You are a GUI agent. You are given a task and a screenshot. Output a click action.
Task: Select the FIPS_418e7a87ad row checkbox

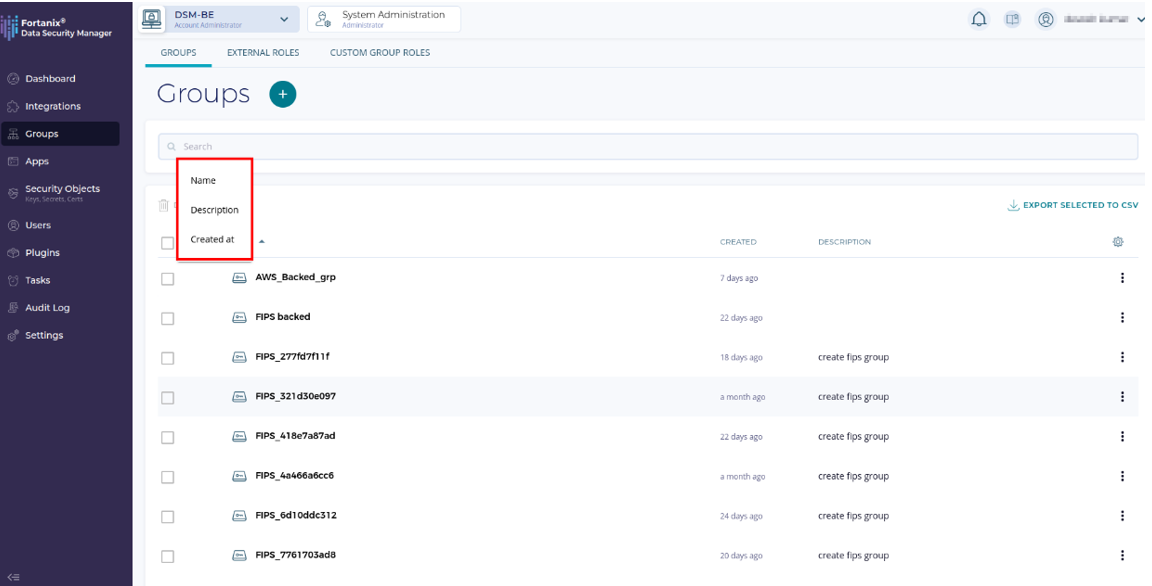pos(168,437)
